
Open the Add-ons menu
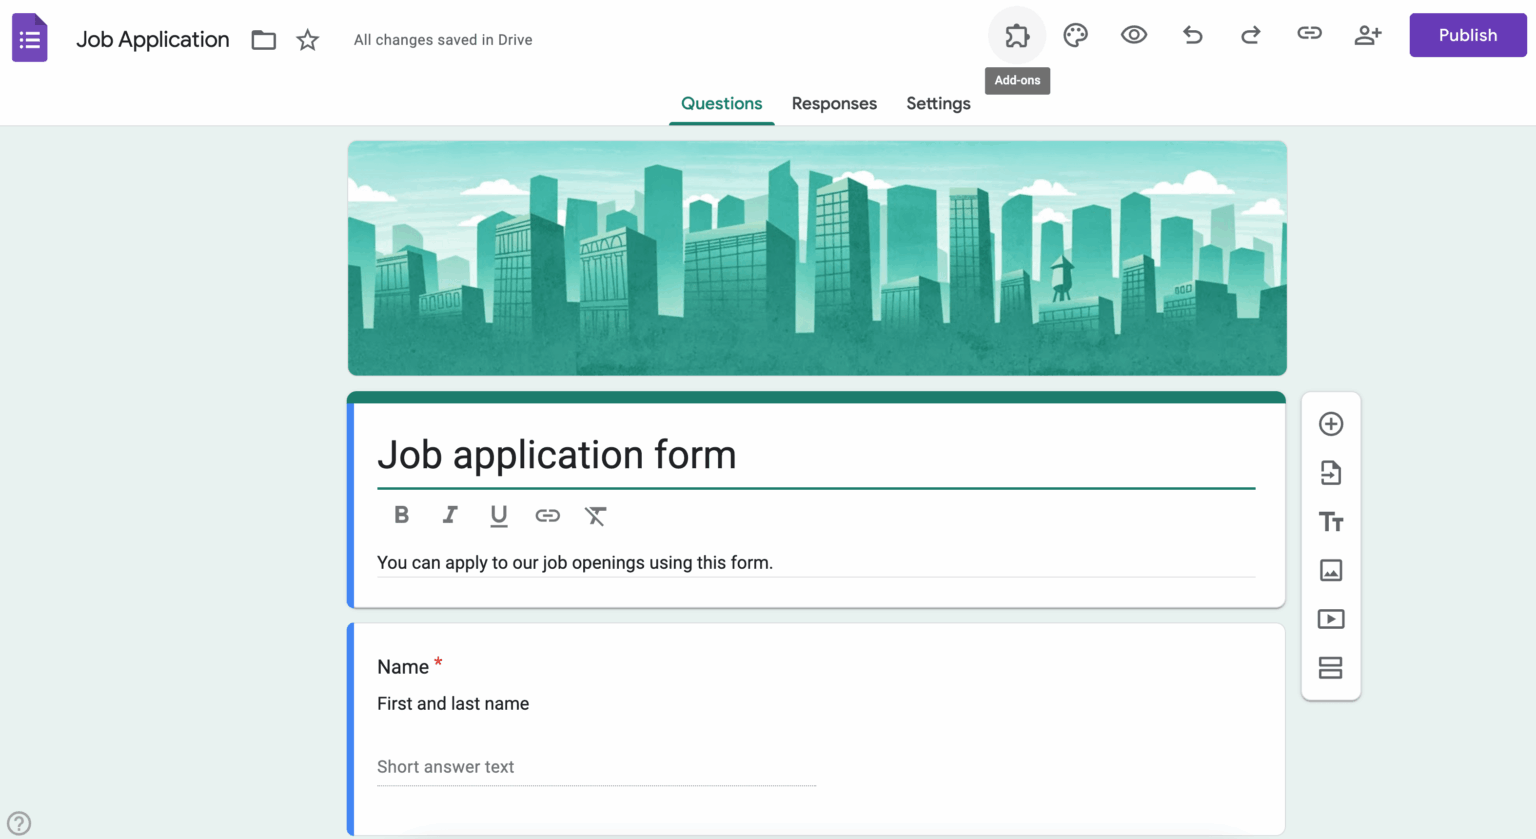pos(1017,34)
